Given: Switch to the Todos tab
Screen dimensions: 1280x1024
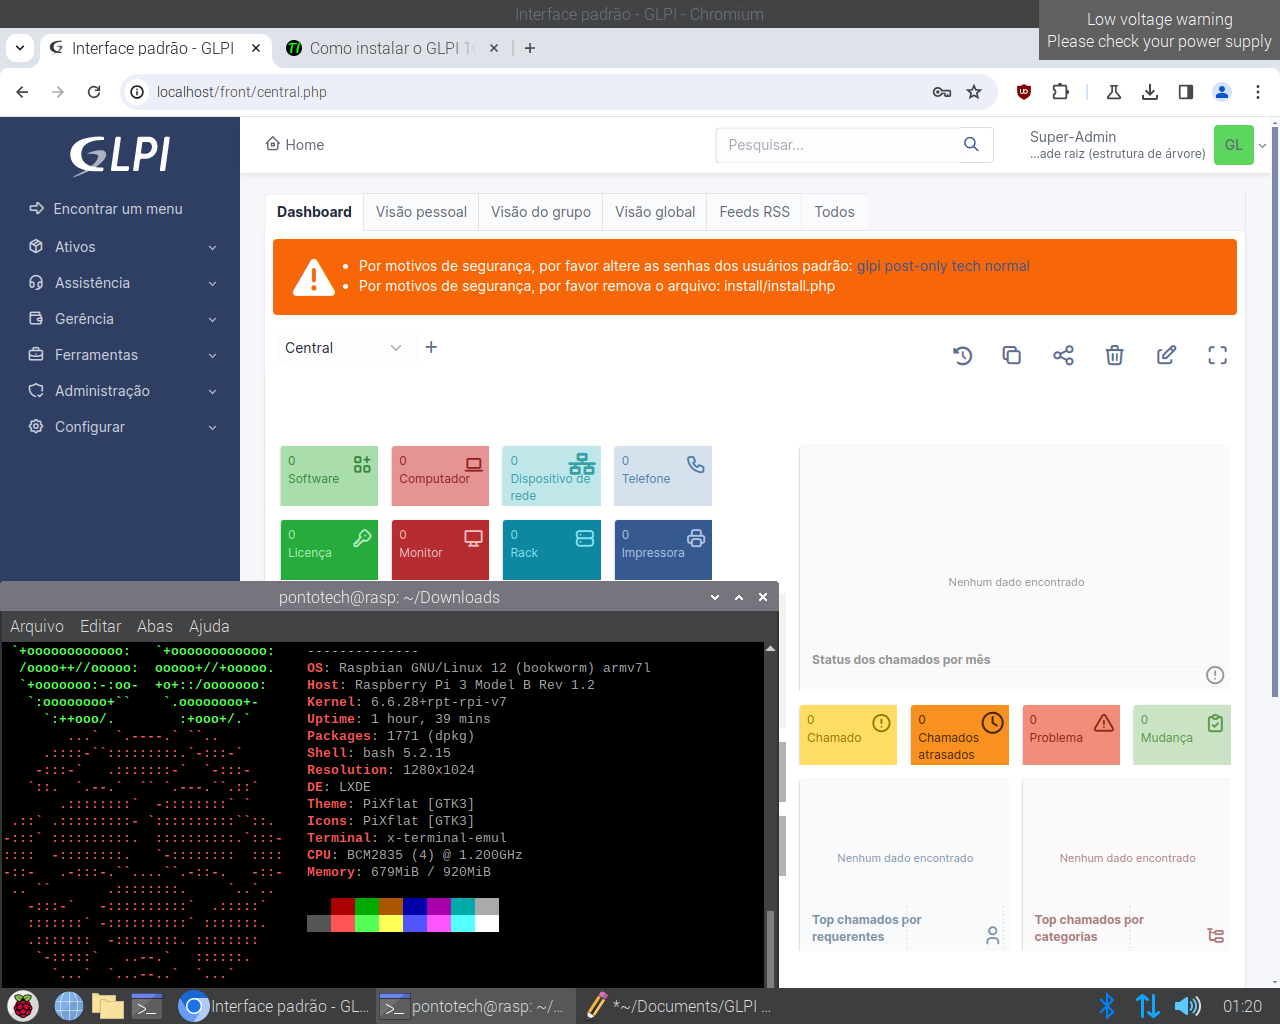Looking at the screenshot, I should pos(835,212).
